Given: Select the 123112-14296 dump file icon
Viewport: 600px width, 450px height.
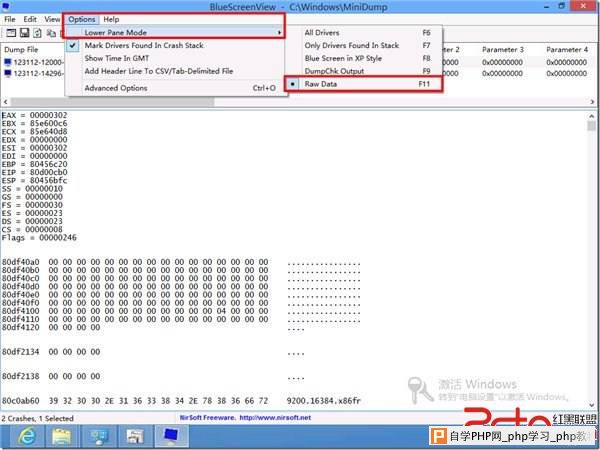Looking at the screenshot, I should 8,73.
